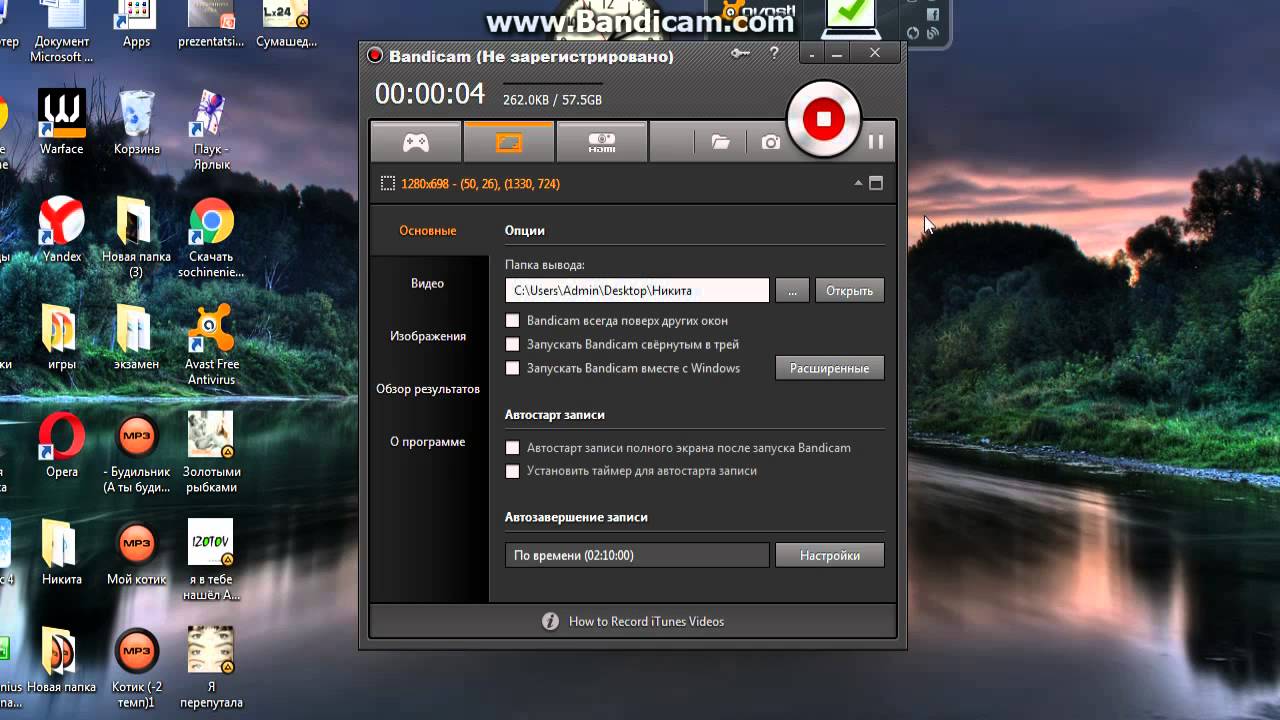The width and height of the screenshot is (1280, 720).
Task: Select the Корзина recycle bin icon
Action: pyautogui.click(x=137, y=123)
